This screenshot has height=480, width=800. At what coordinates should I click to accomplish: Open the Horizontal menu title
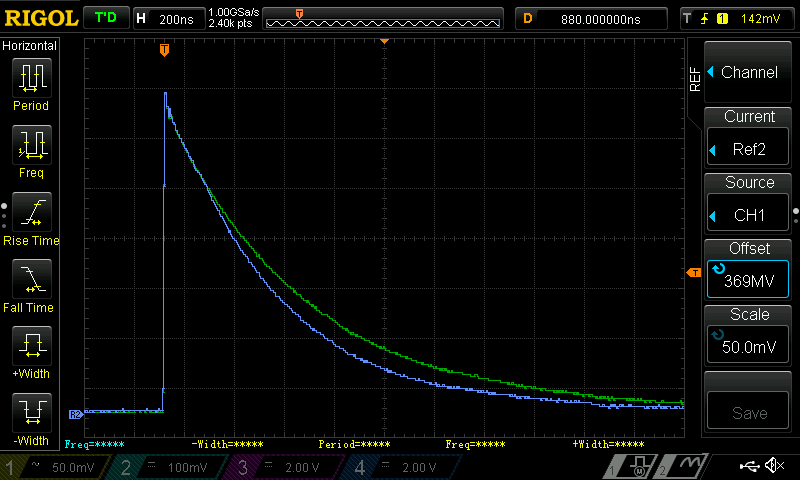coord(30,46)
